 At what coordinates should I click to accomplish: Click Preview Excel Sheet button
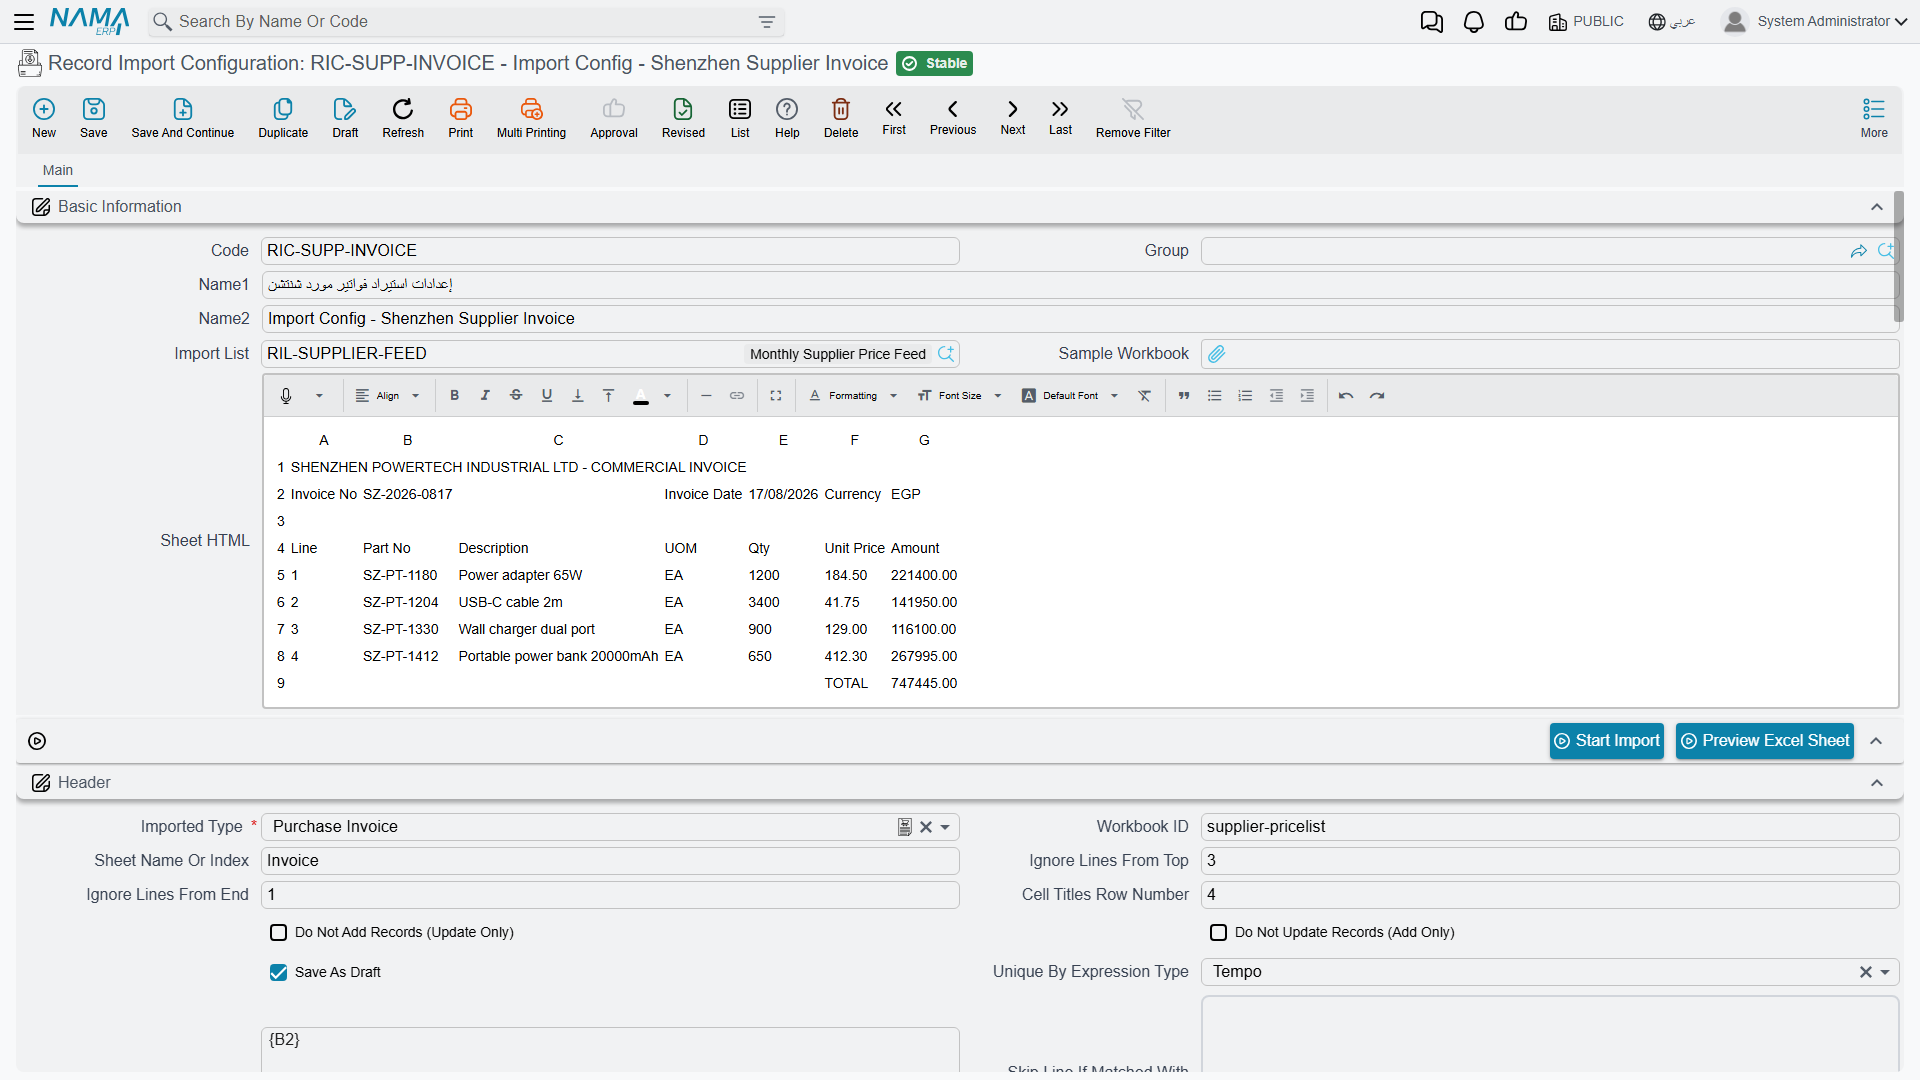pyautogui.click(x=1765, y=741)
